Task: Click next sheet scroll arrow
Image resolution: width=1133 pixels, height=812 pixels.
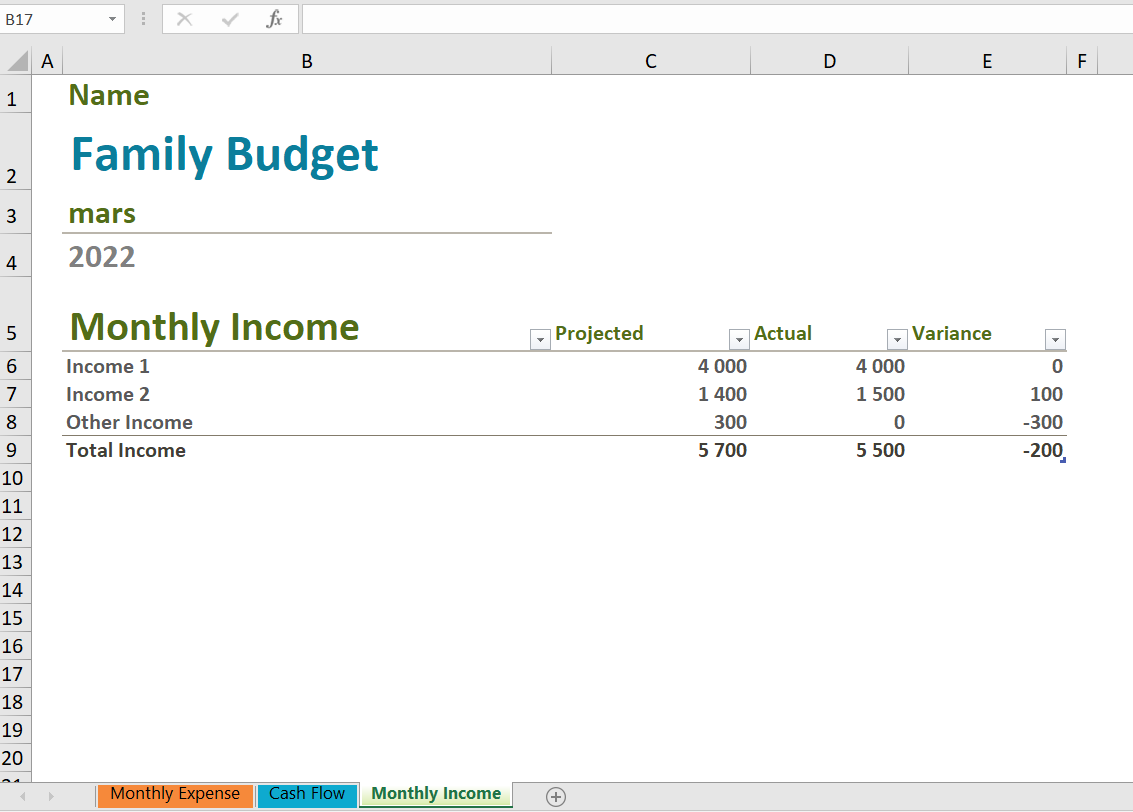Action: point(51,796)
